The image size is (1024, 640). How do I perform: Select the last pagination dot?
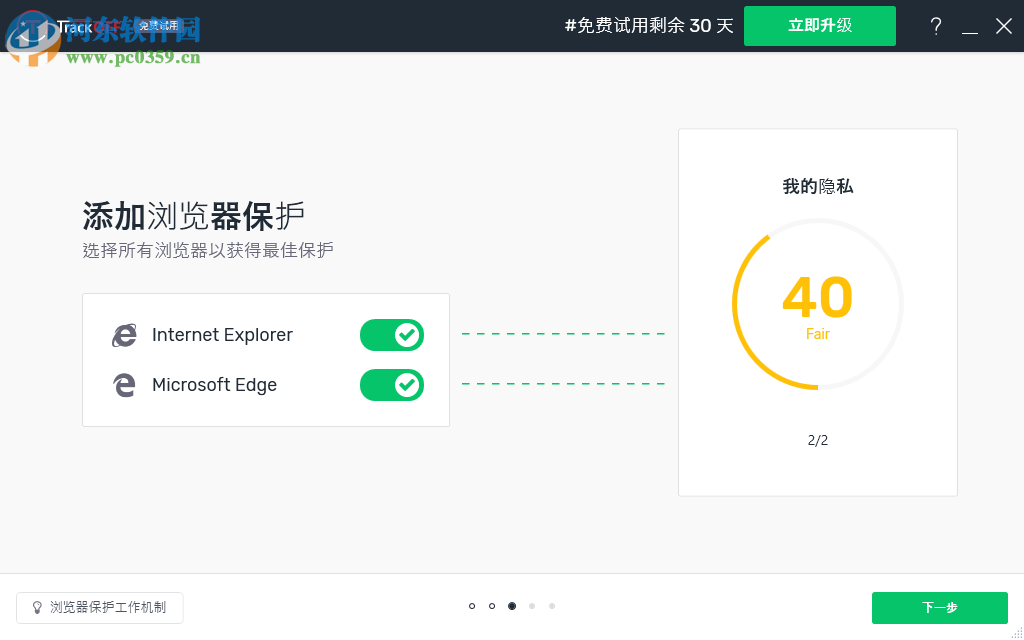(x=552, y=606)
